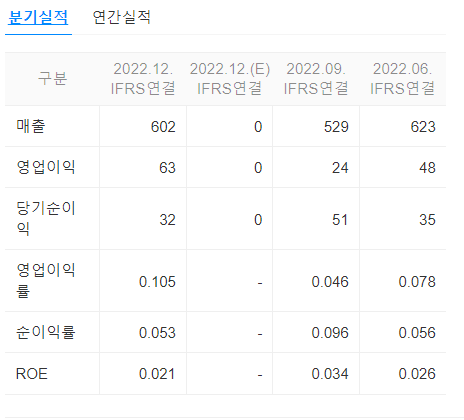Click the dash in the 순이익률 estimate cell
Image resolution: width=464 pixels, height=420 pixels.
point(260,334)
